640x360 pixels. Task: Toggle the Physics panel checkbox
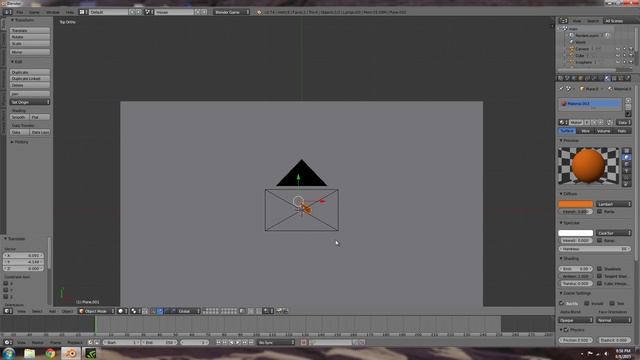click(x=566, y=330)
